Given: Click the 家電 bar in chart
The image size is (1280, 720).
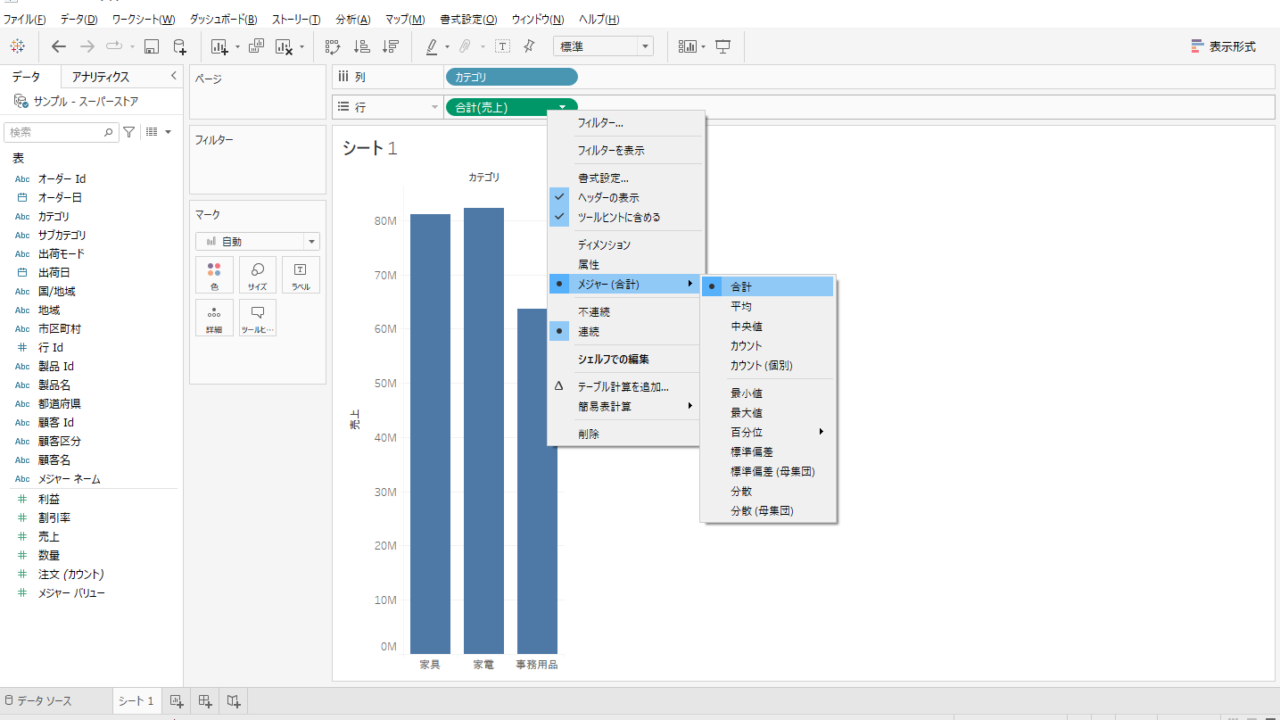Looking at the screenshot, I should 484,430.
